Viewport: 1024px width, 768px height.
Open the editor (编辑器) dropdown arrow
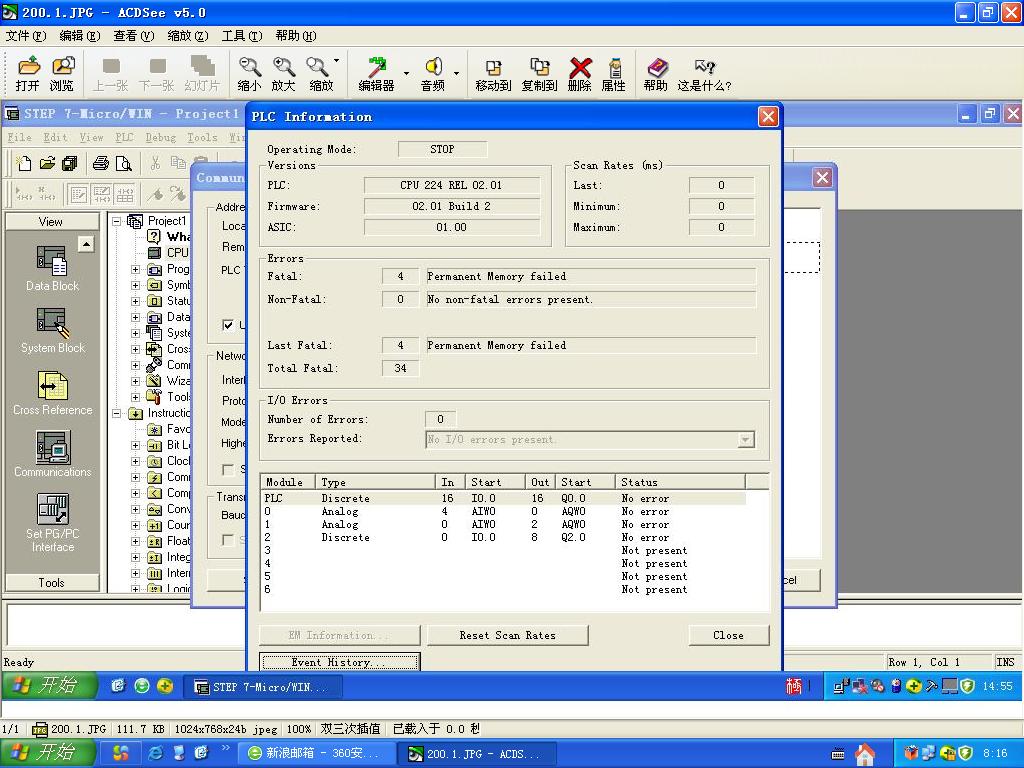(x=406, y=74)
